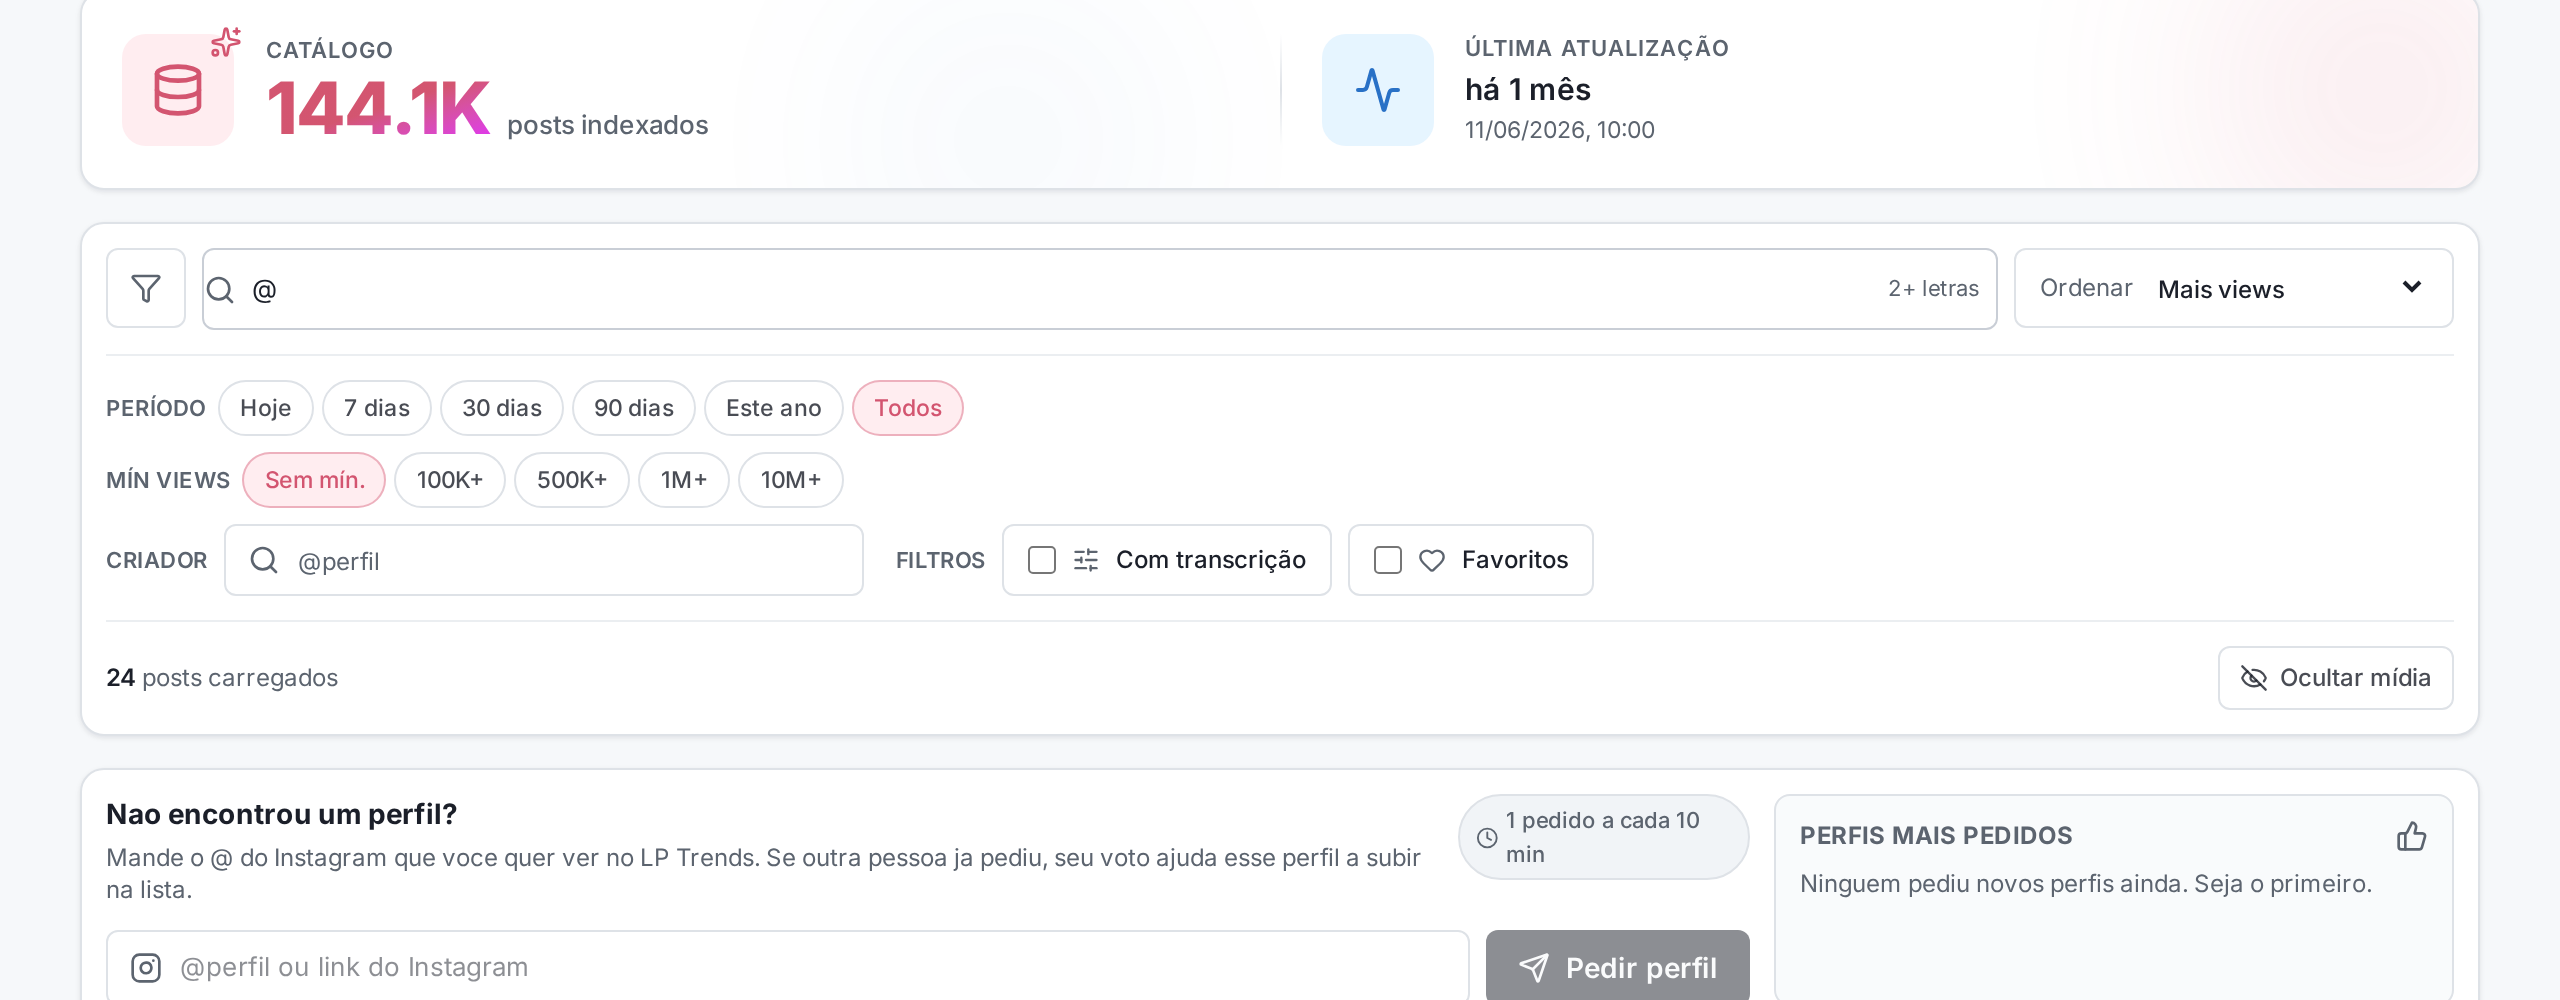2560x1000 pixels.
Task: Focus the main @ search input
Action: point(1100,289)
